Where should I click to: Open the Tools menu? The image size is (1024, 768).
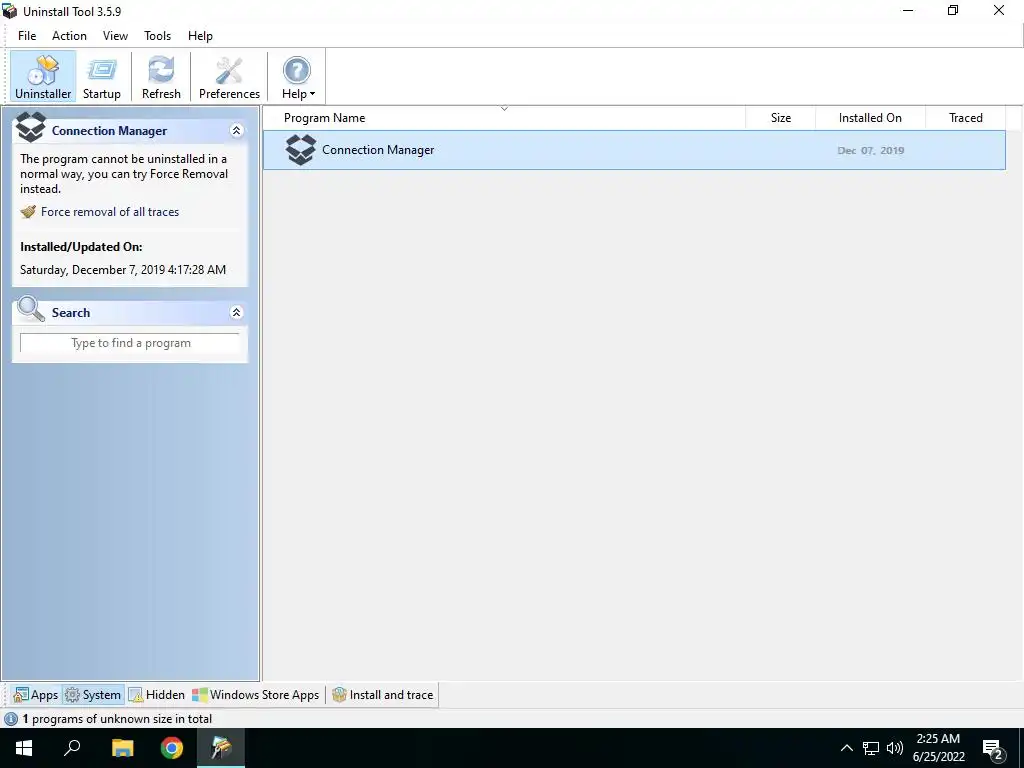(157, 36)
